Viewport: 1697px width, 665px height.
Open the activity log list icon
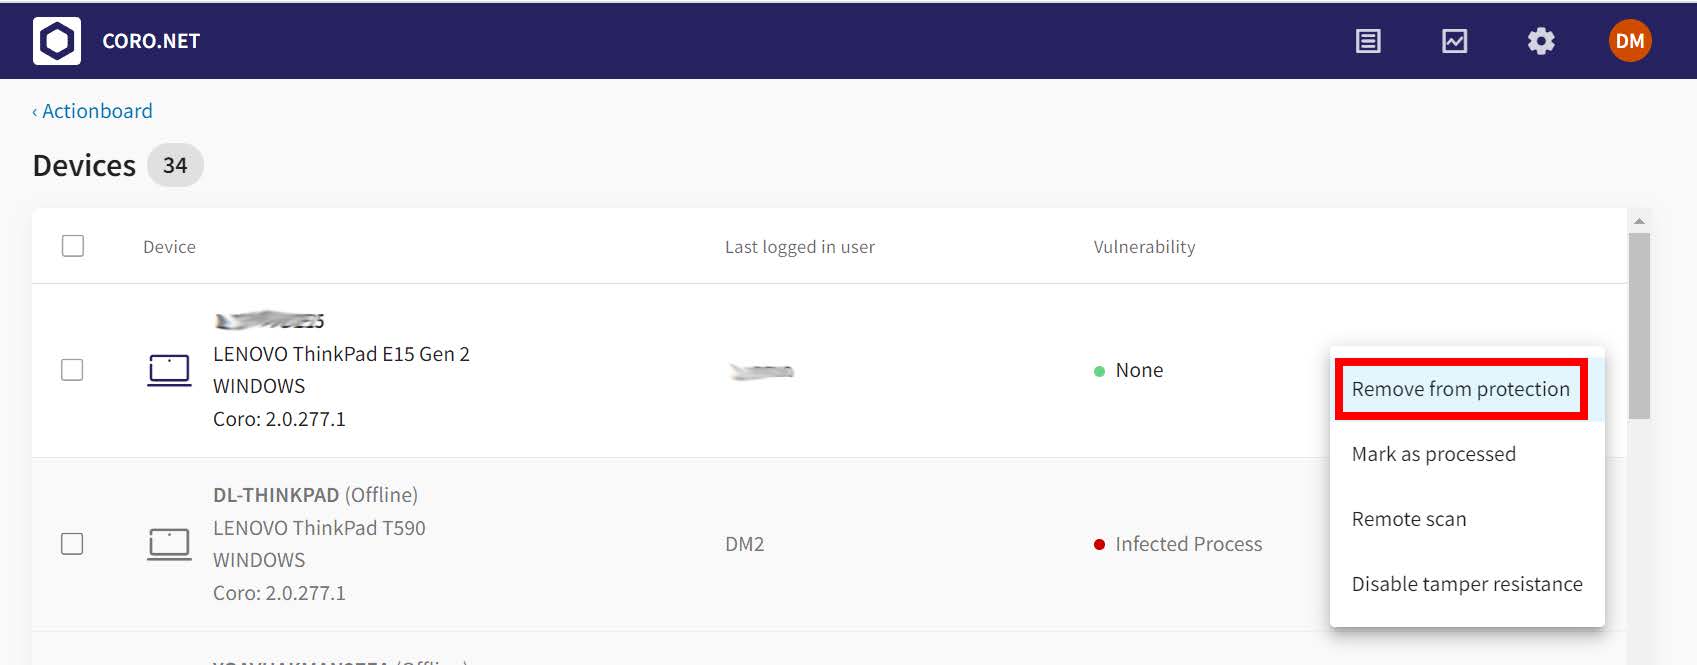(x=1368, y=41)
